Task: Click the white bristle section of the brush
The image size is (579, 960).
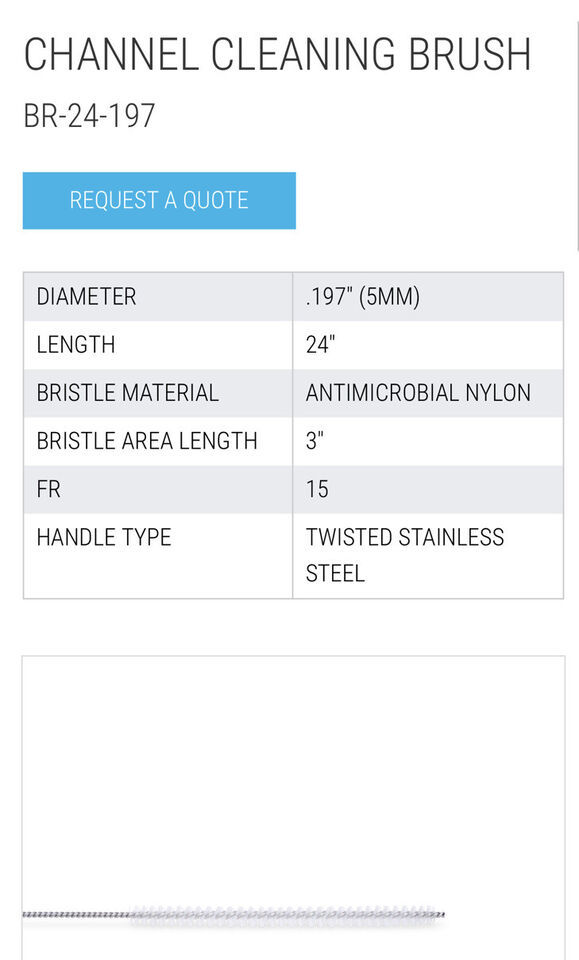Action: (x=285, y=915)
